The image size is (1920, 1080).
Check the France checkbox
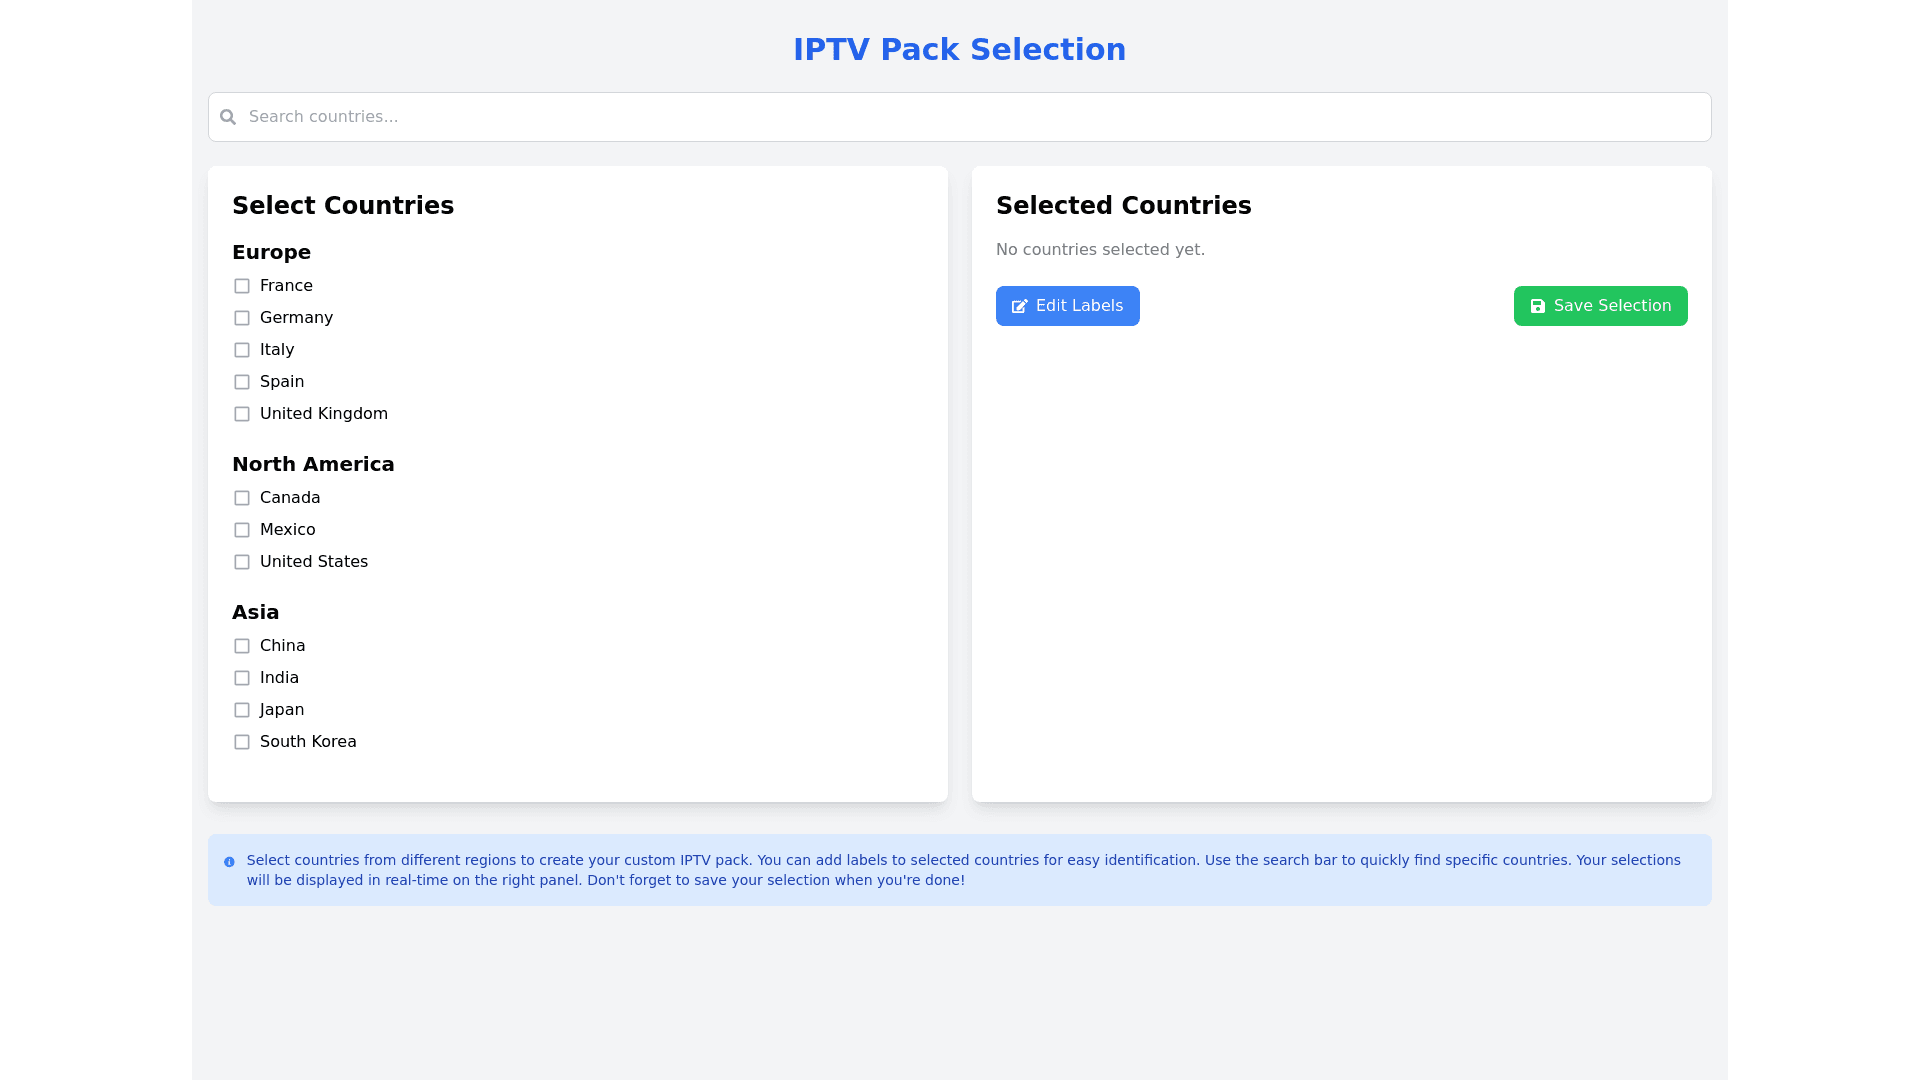242,286
